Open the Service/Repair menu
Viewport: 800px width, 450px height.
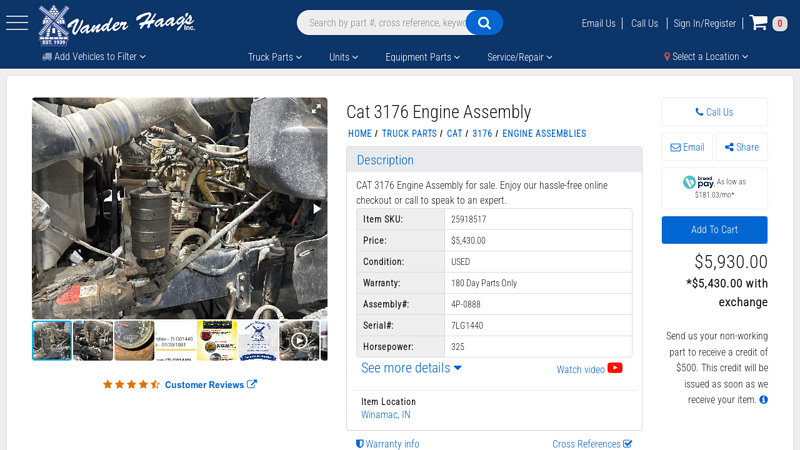coord(519,57)
